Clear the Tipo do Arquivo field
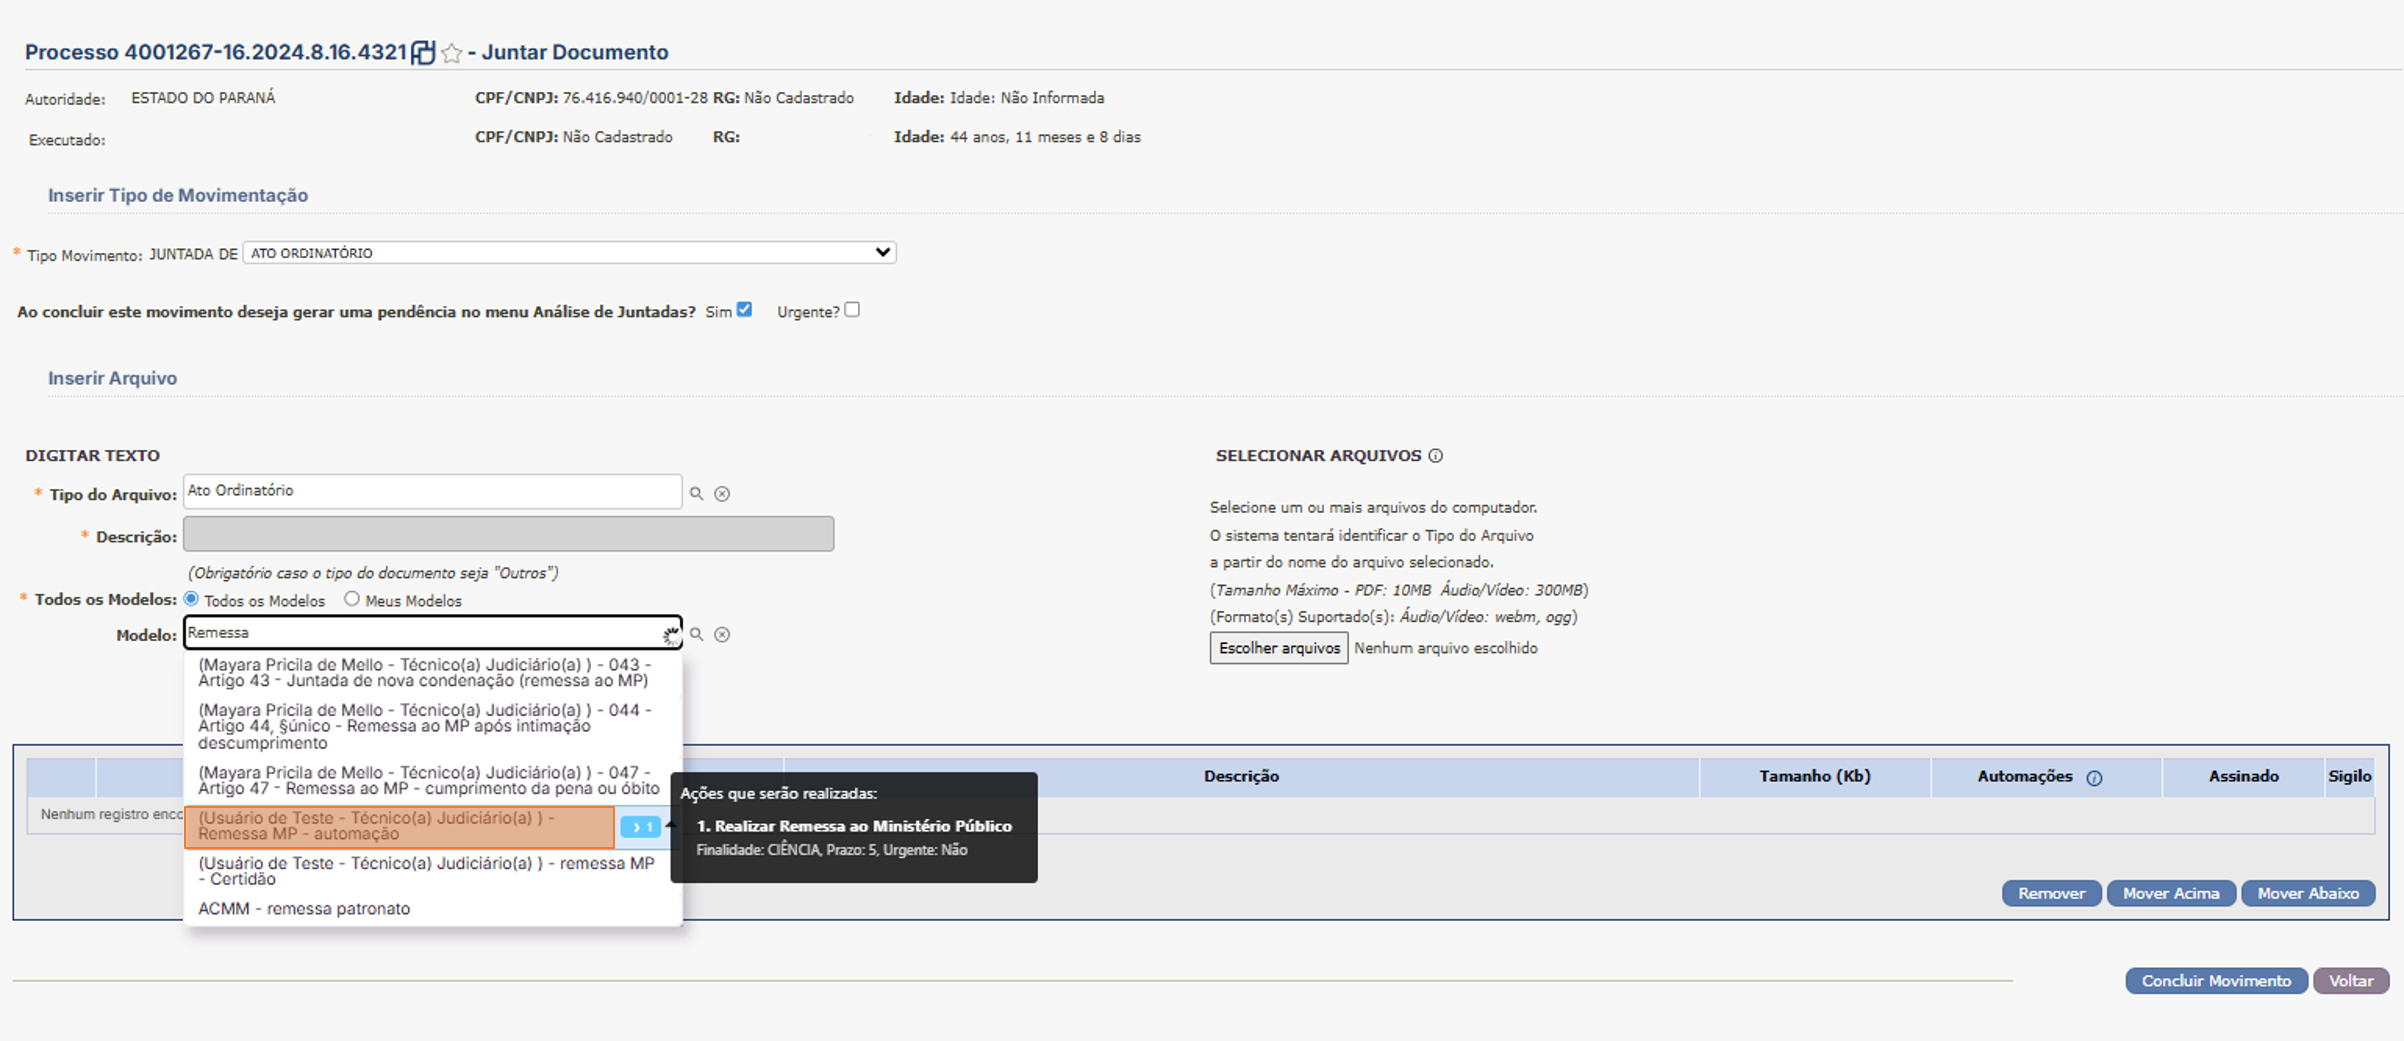Viewport: 2404px width, 1041px height. [722, 493]
